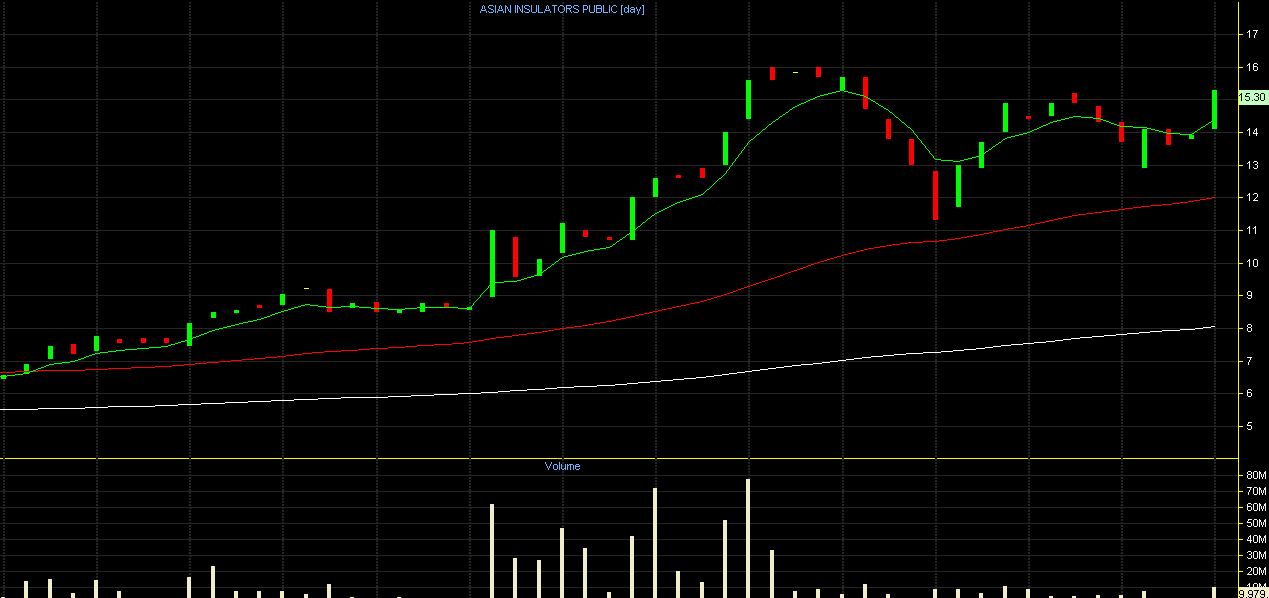Click the last green candlestick reaching 15.30

[1214, 109]
